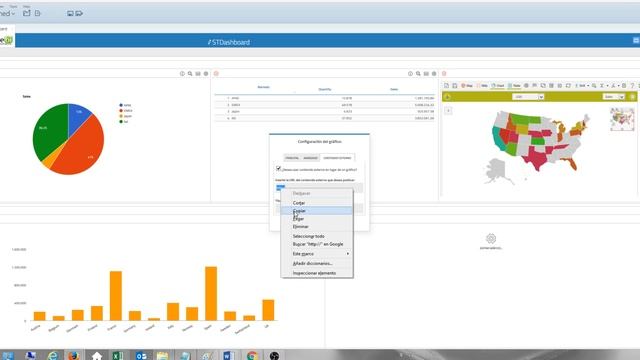
Task: Click the zoom icon on the table panel
Action: click(x=418, y=74)
